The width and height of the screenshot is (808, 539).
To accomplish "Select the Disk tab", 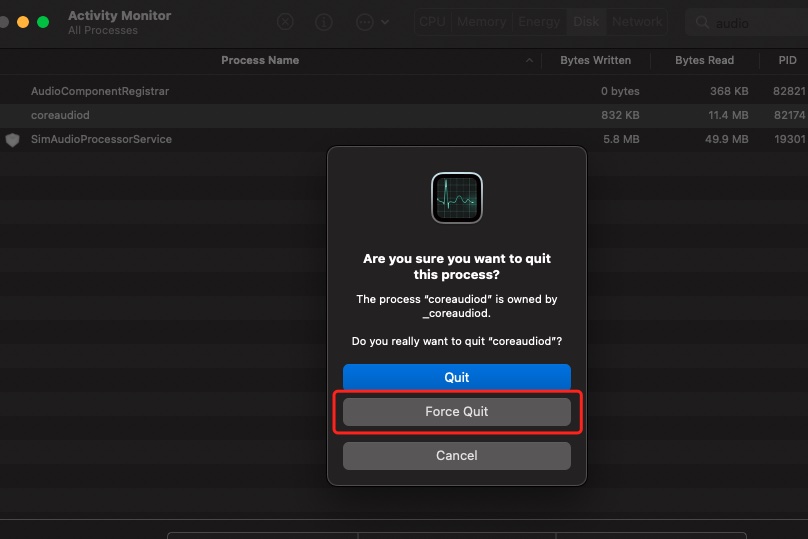I will [x=586, y=22].
